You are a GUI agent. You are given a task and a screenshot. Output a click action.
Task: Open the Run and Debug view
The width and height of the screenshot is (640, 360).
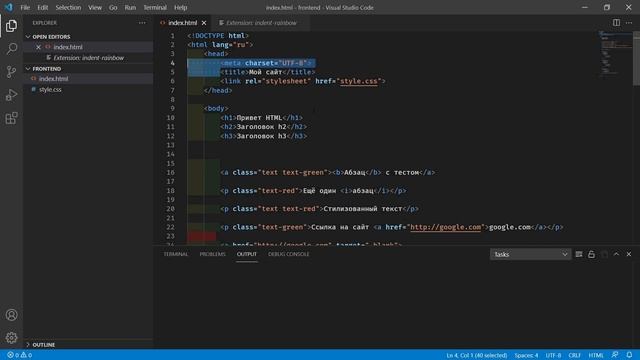(x=11, y=95)
